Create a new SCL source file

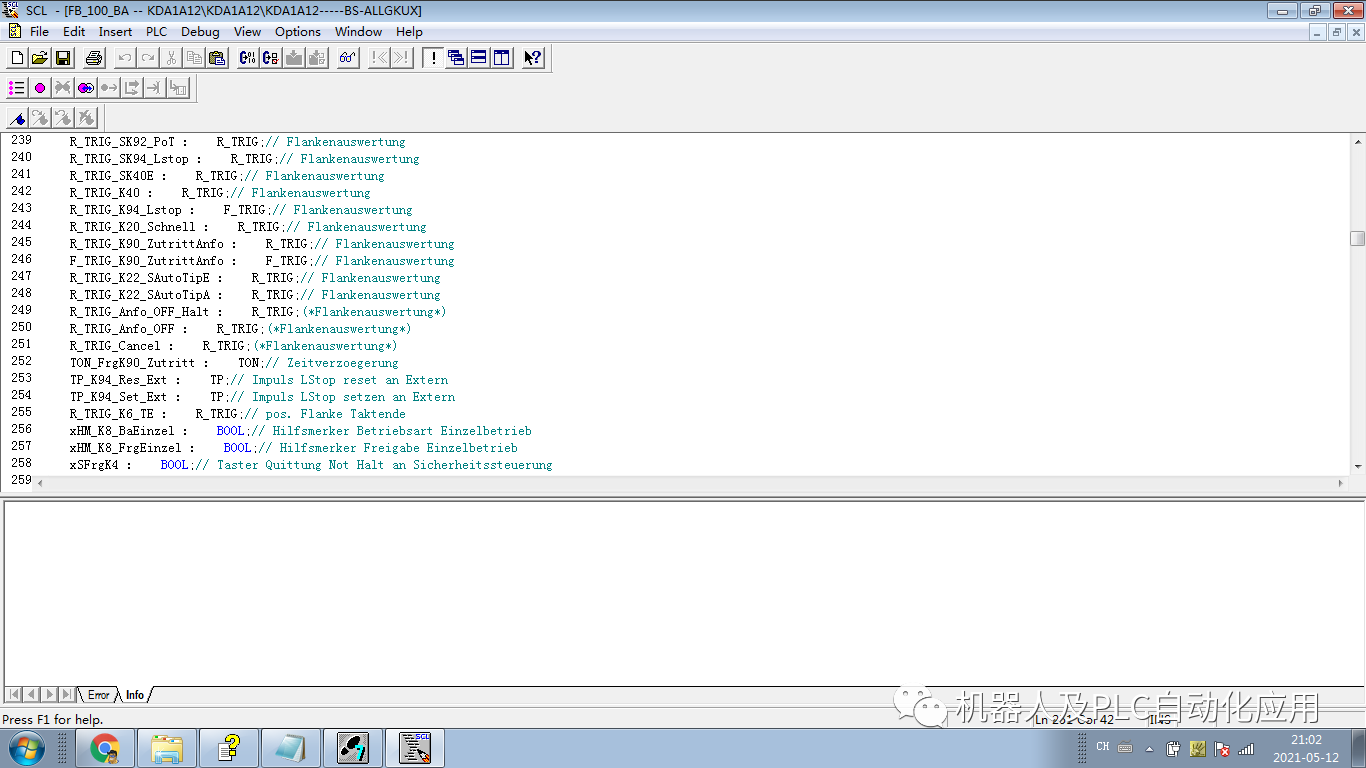[x=17, y=58]
